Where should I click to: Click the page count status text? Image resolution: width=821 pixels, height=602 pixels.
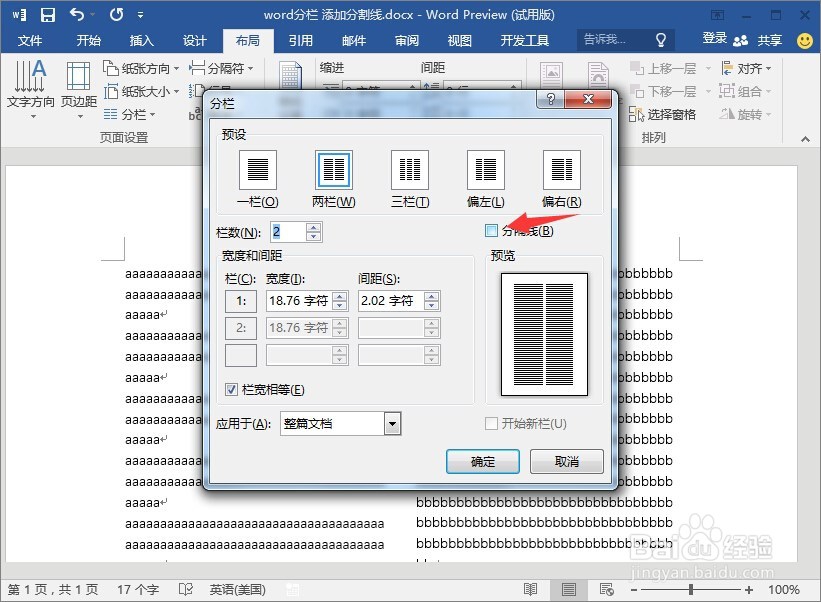(x=53, y=590)
